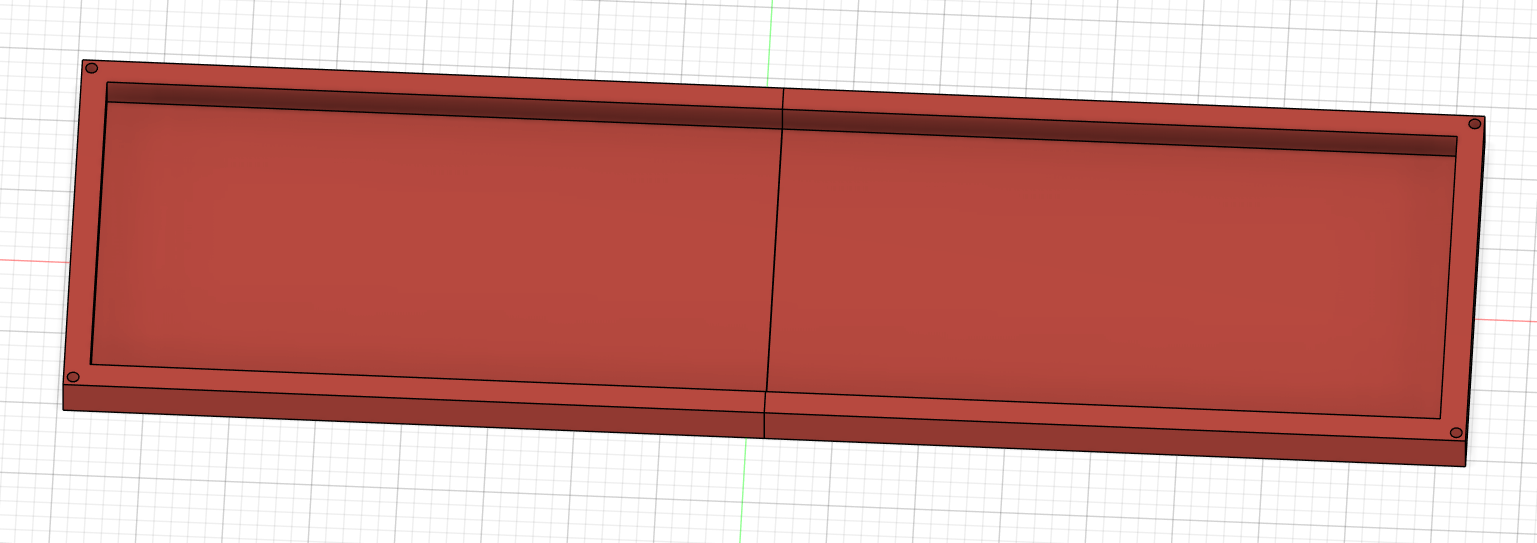Select the screw hole at the top-right corner
This screenshot has width=1537, height=543.
click(1474, 123)
